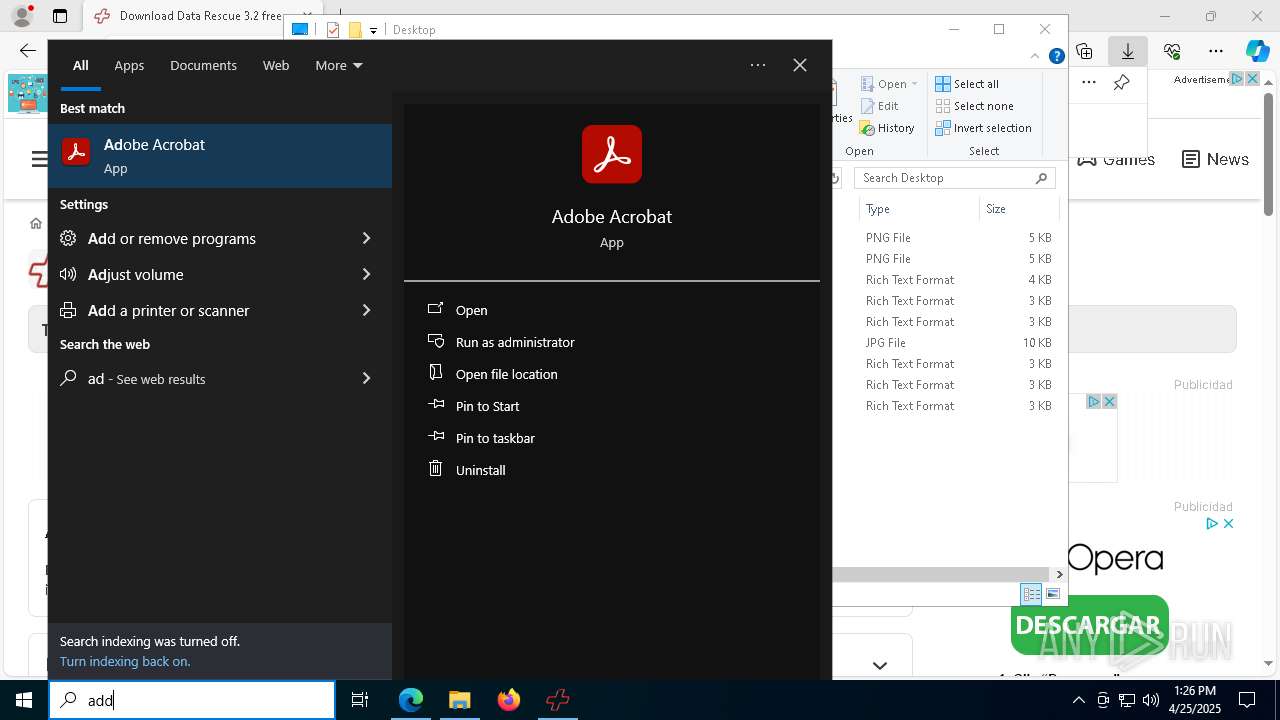Switch to large icons view in Explorer
The width and height of the screenshot is (1280, 720).
1053,594
